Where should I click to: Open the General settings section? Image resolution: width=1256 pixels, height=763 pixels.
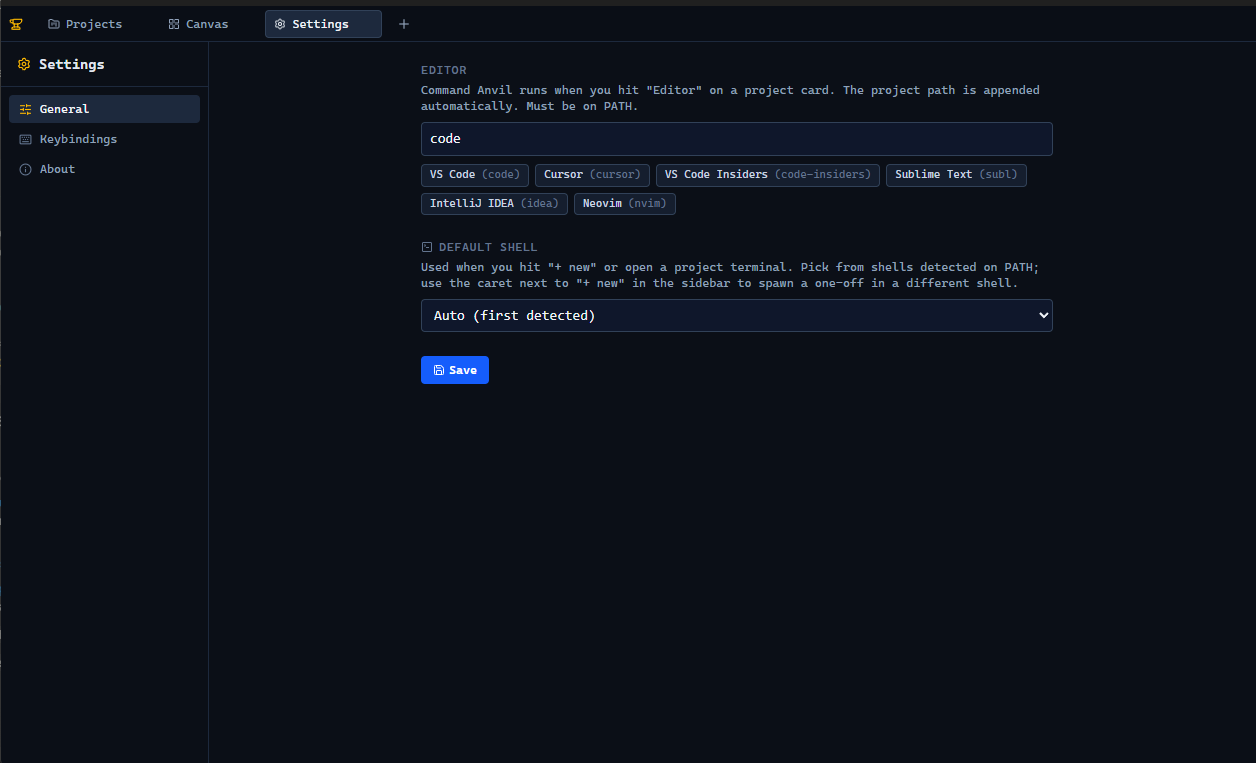104,109
